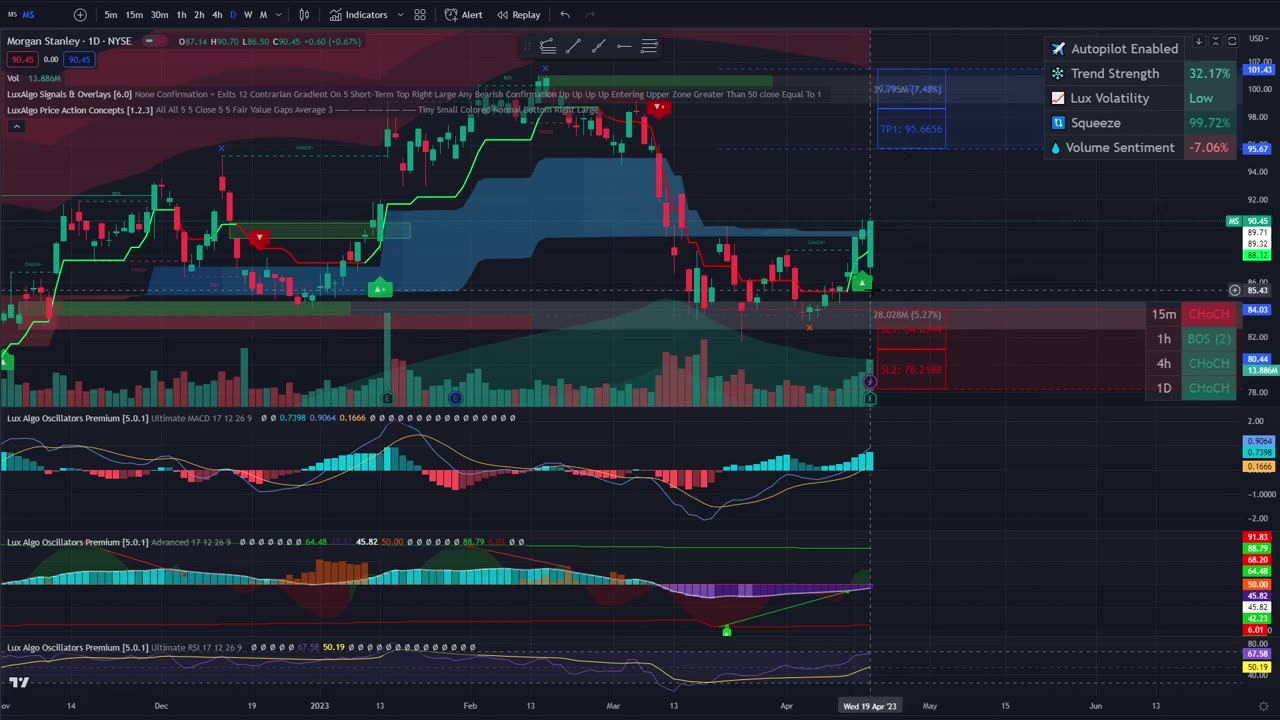Image resolution: width=1280 pixels, height=720 pixels.
Task: Undo the last chart action
Action: point(565,15)
